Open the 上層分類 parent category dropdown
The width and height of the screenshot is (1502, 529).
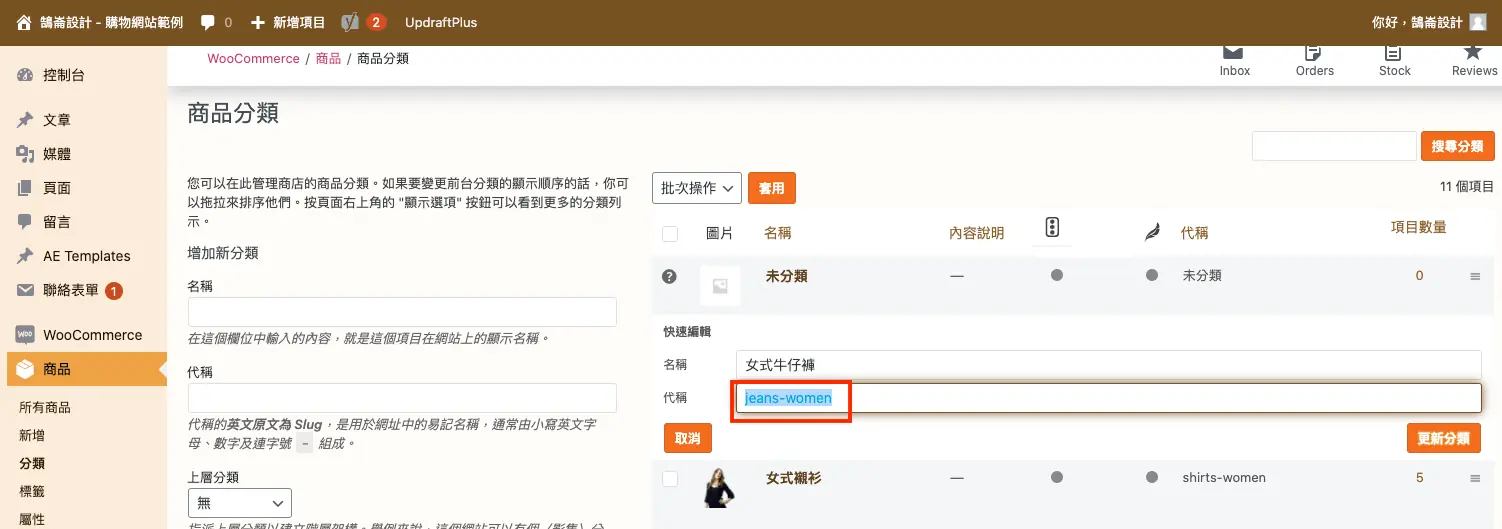240,503
